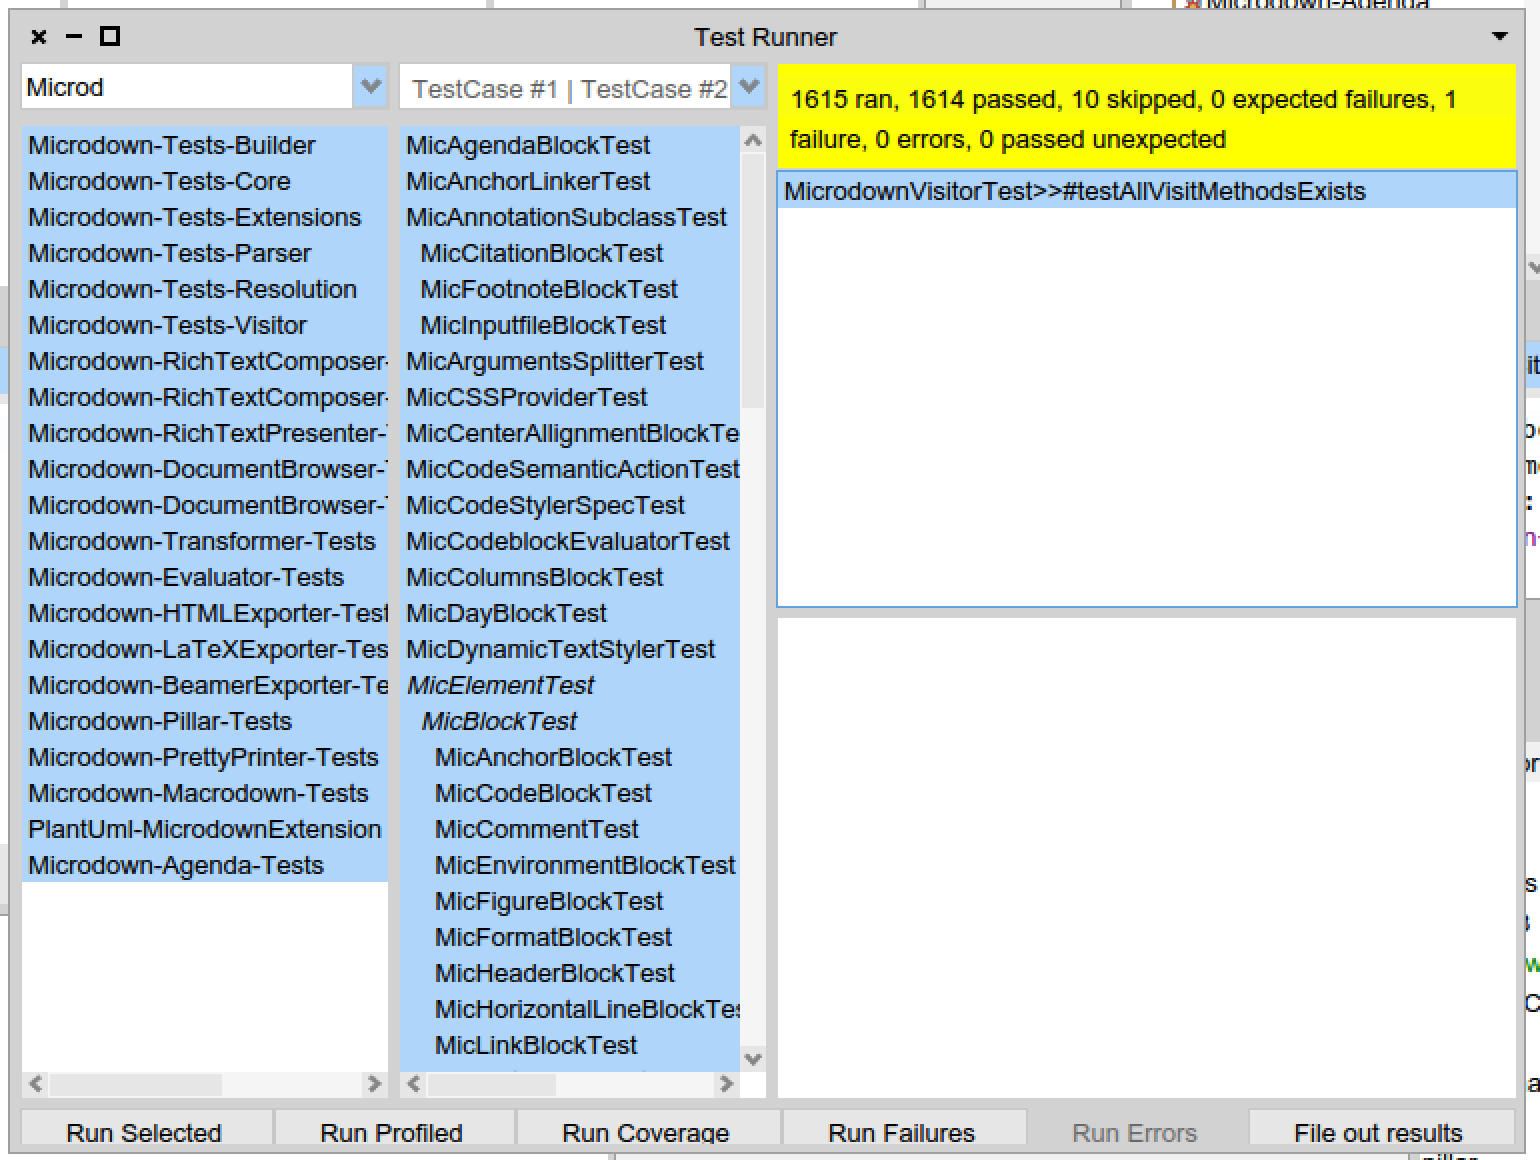Open the package filter dropdown chevron
The width and height of the screenshot is (1540, 1160).
click(370, 87)
